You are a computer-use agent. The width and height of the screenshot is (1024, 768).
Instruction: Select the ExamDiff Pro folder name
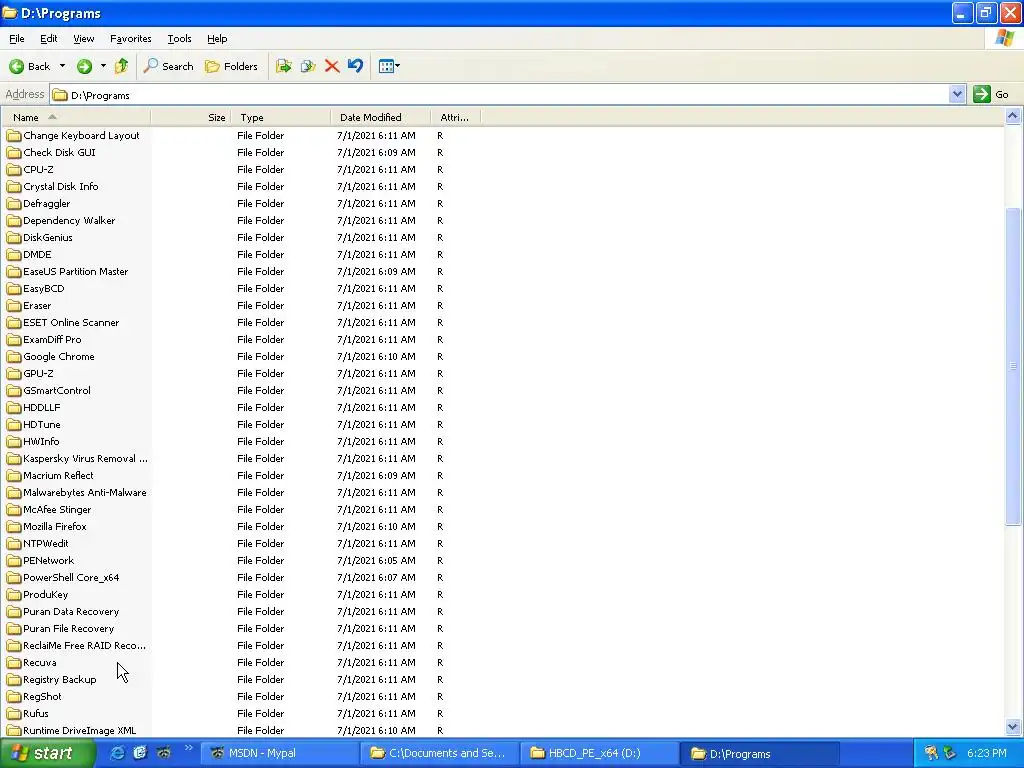pyautogui.click(x=52, y=340)
